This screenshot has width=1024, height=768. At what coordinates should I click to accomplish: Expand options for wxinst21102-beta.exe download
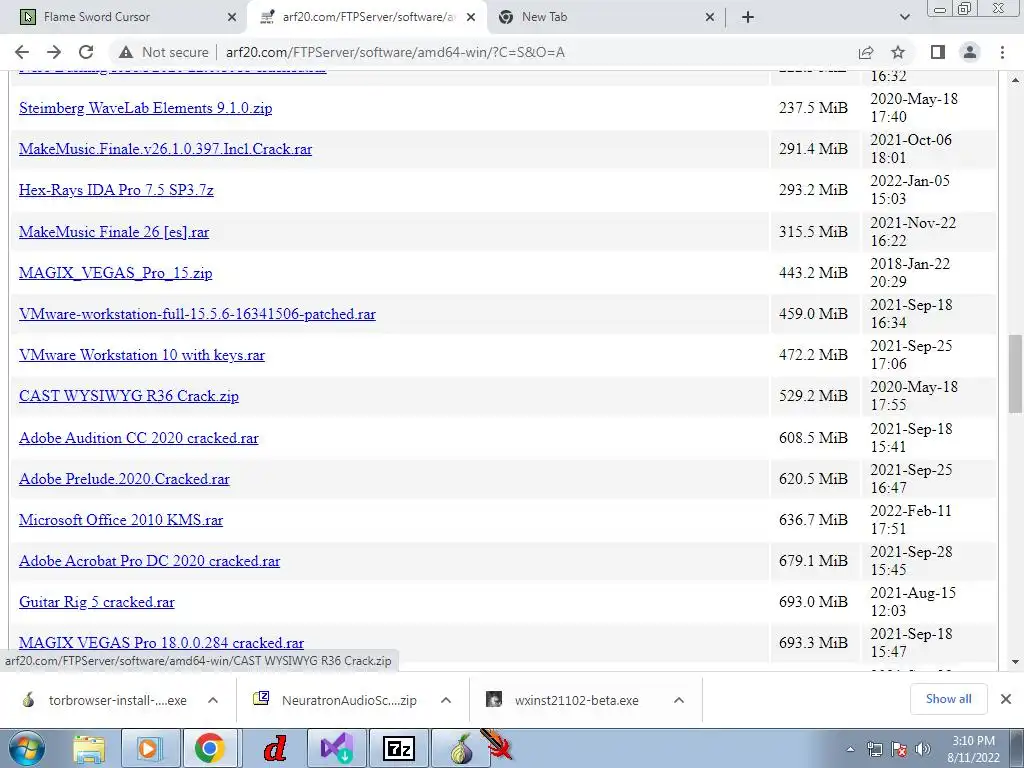pyautogui.click(x=679, y=700)
